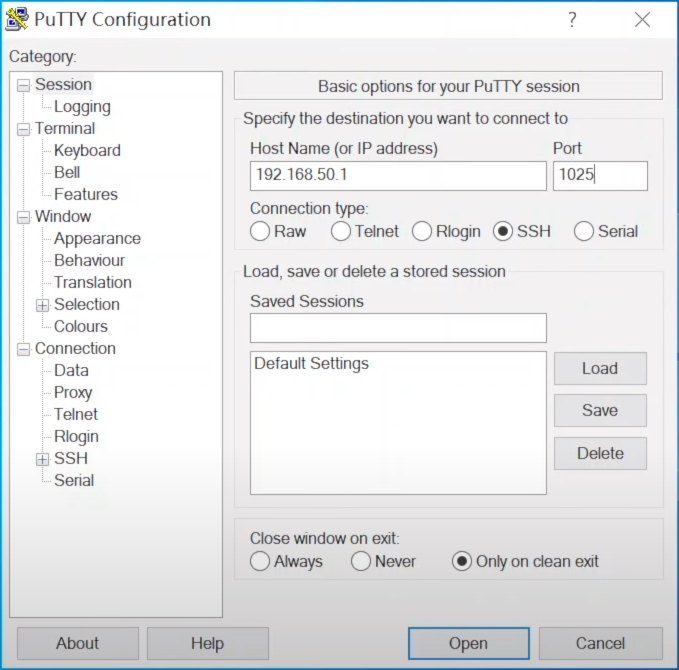This screenshot has width=679, height=670.
Task: Click the PuTTY icon in title bar
Action: (x=17, y=20)
